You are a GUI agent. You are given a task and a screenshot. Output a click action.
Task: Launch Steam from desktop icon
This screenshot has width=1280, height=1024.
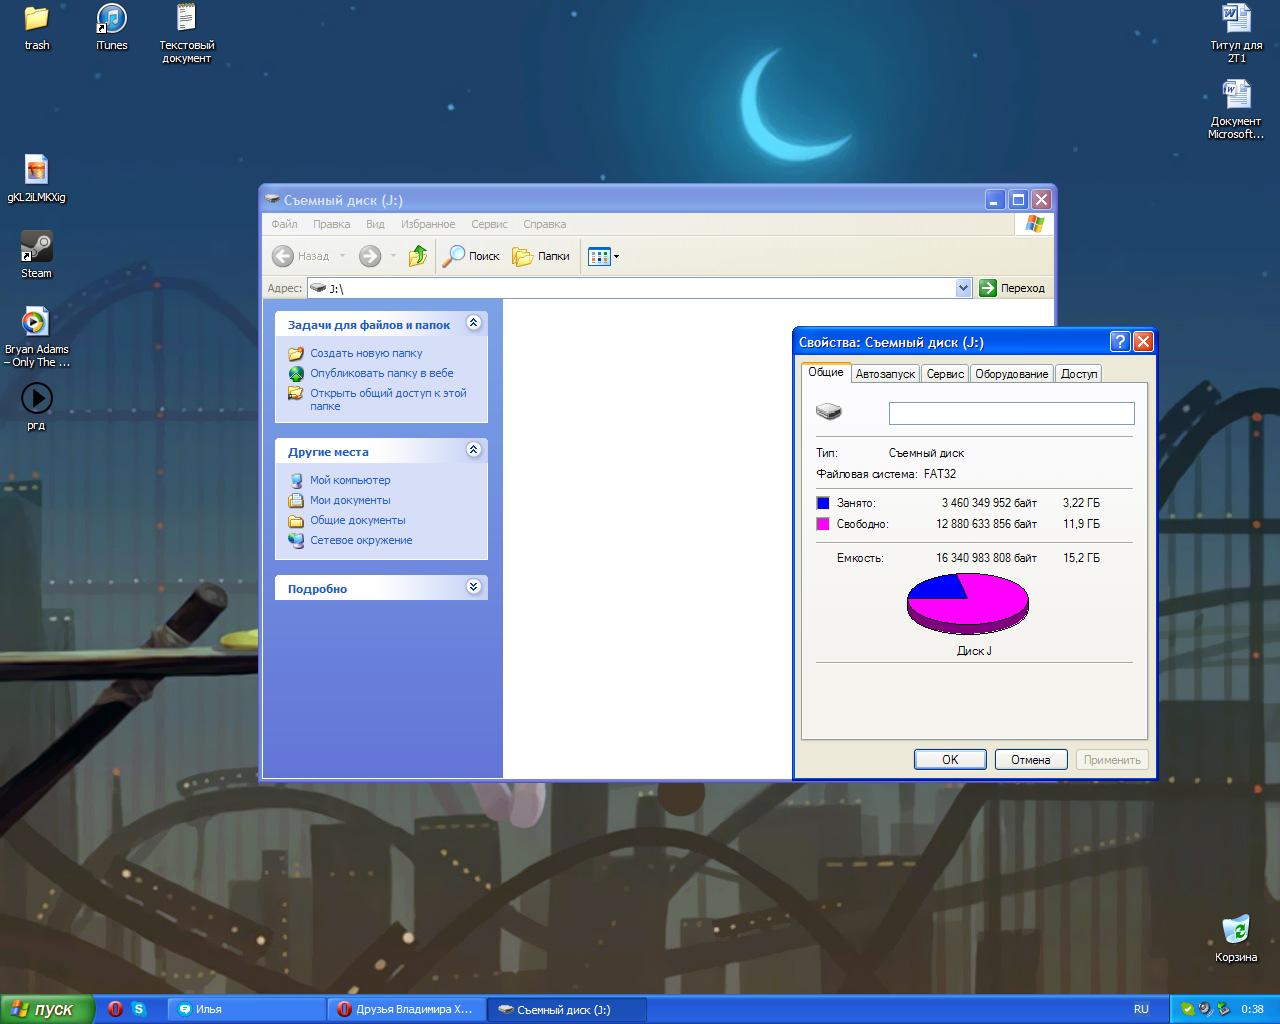(36, 255)
